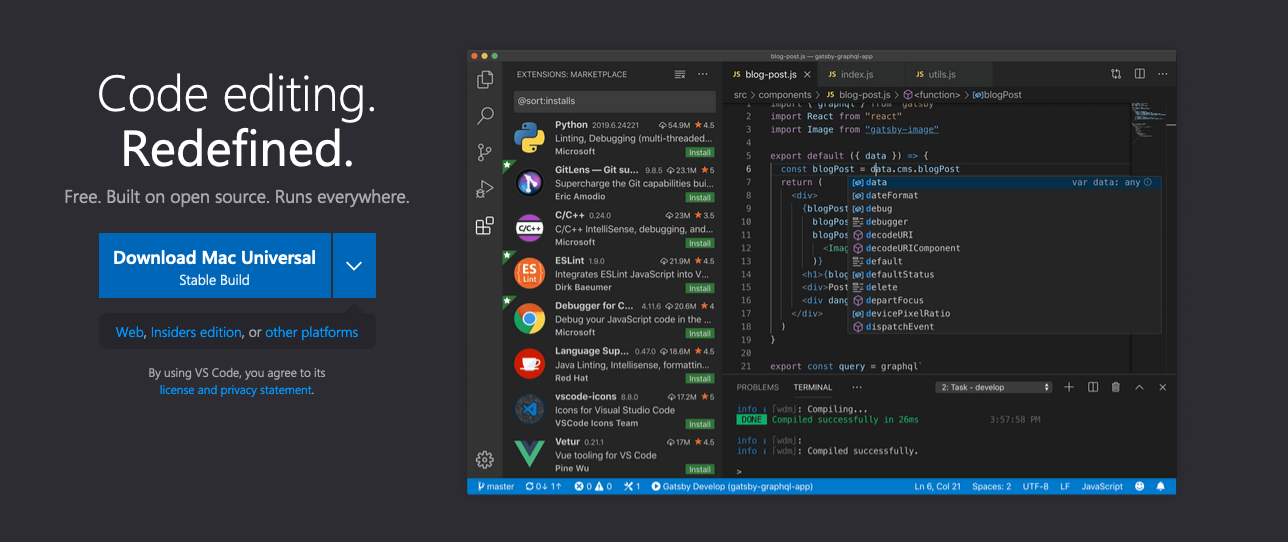
Task: Install the C/C++ extension
Action: [700, 242]
